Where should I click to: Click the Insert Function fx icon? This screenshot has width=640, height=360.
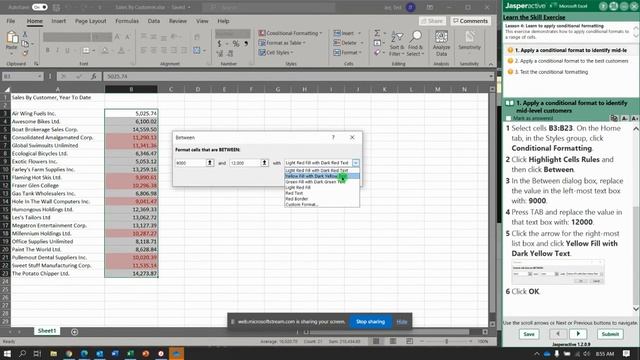[93, 76]
